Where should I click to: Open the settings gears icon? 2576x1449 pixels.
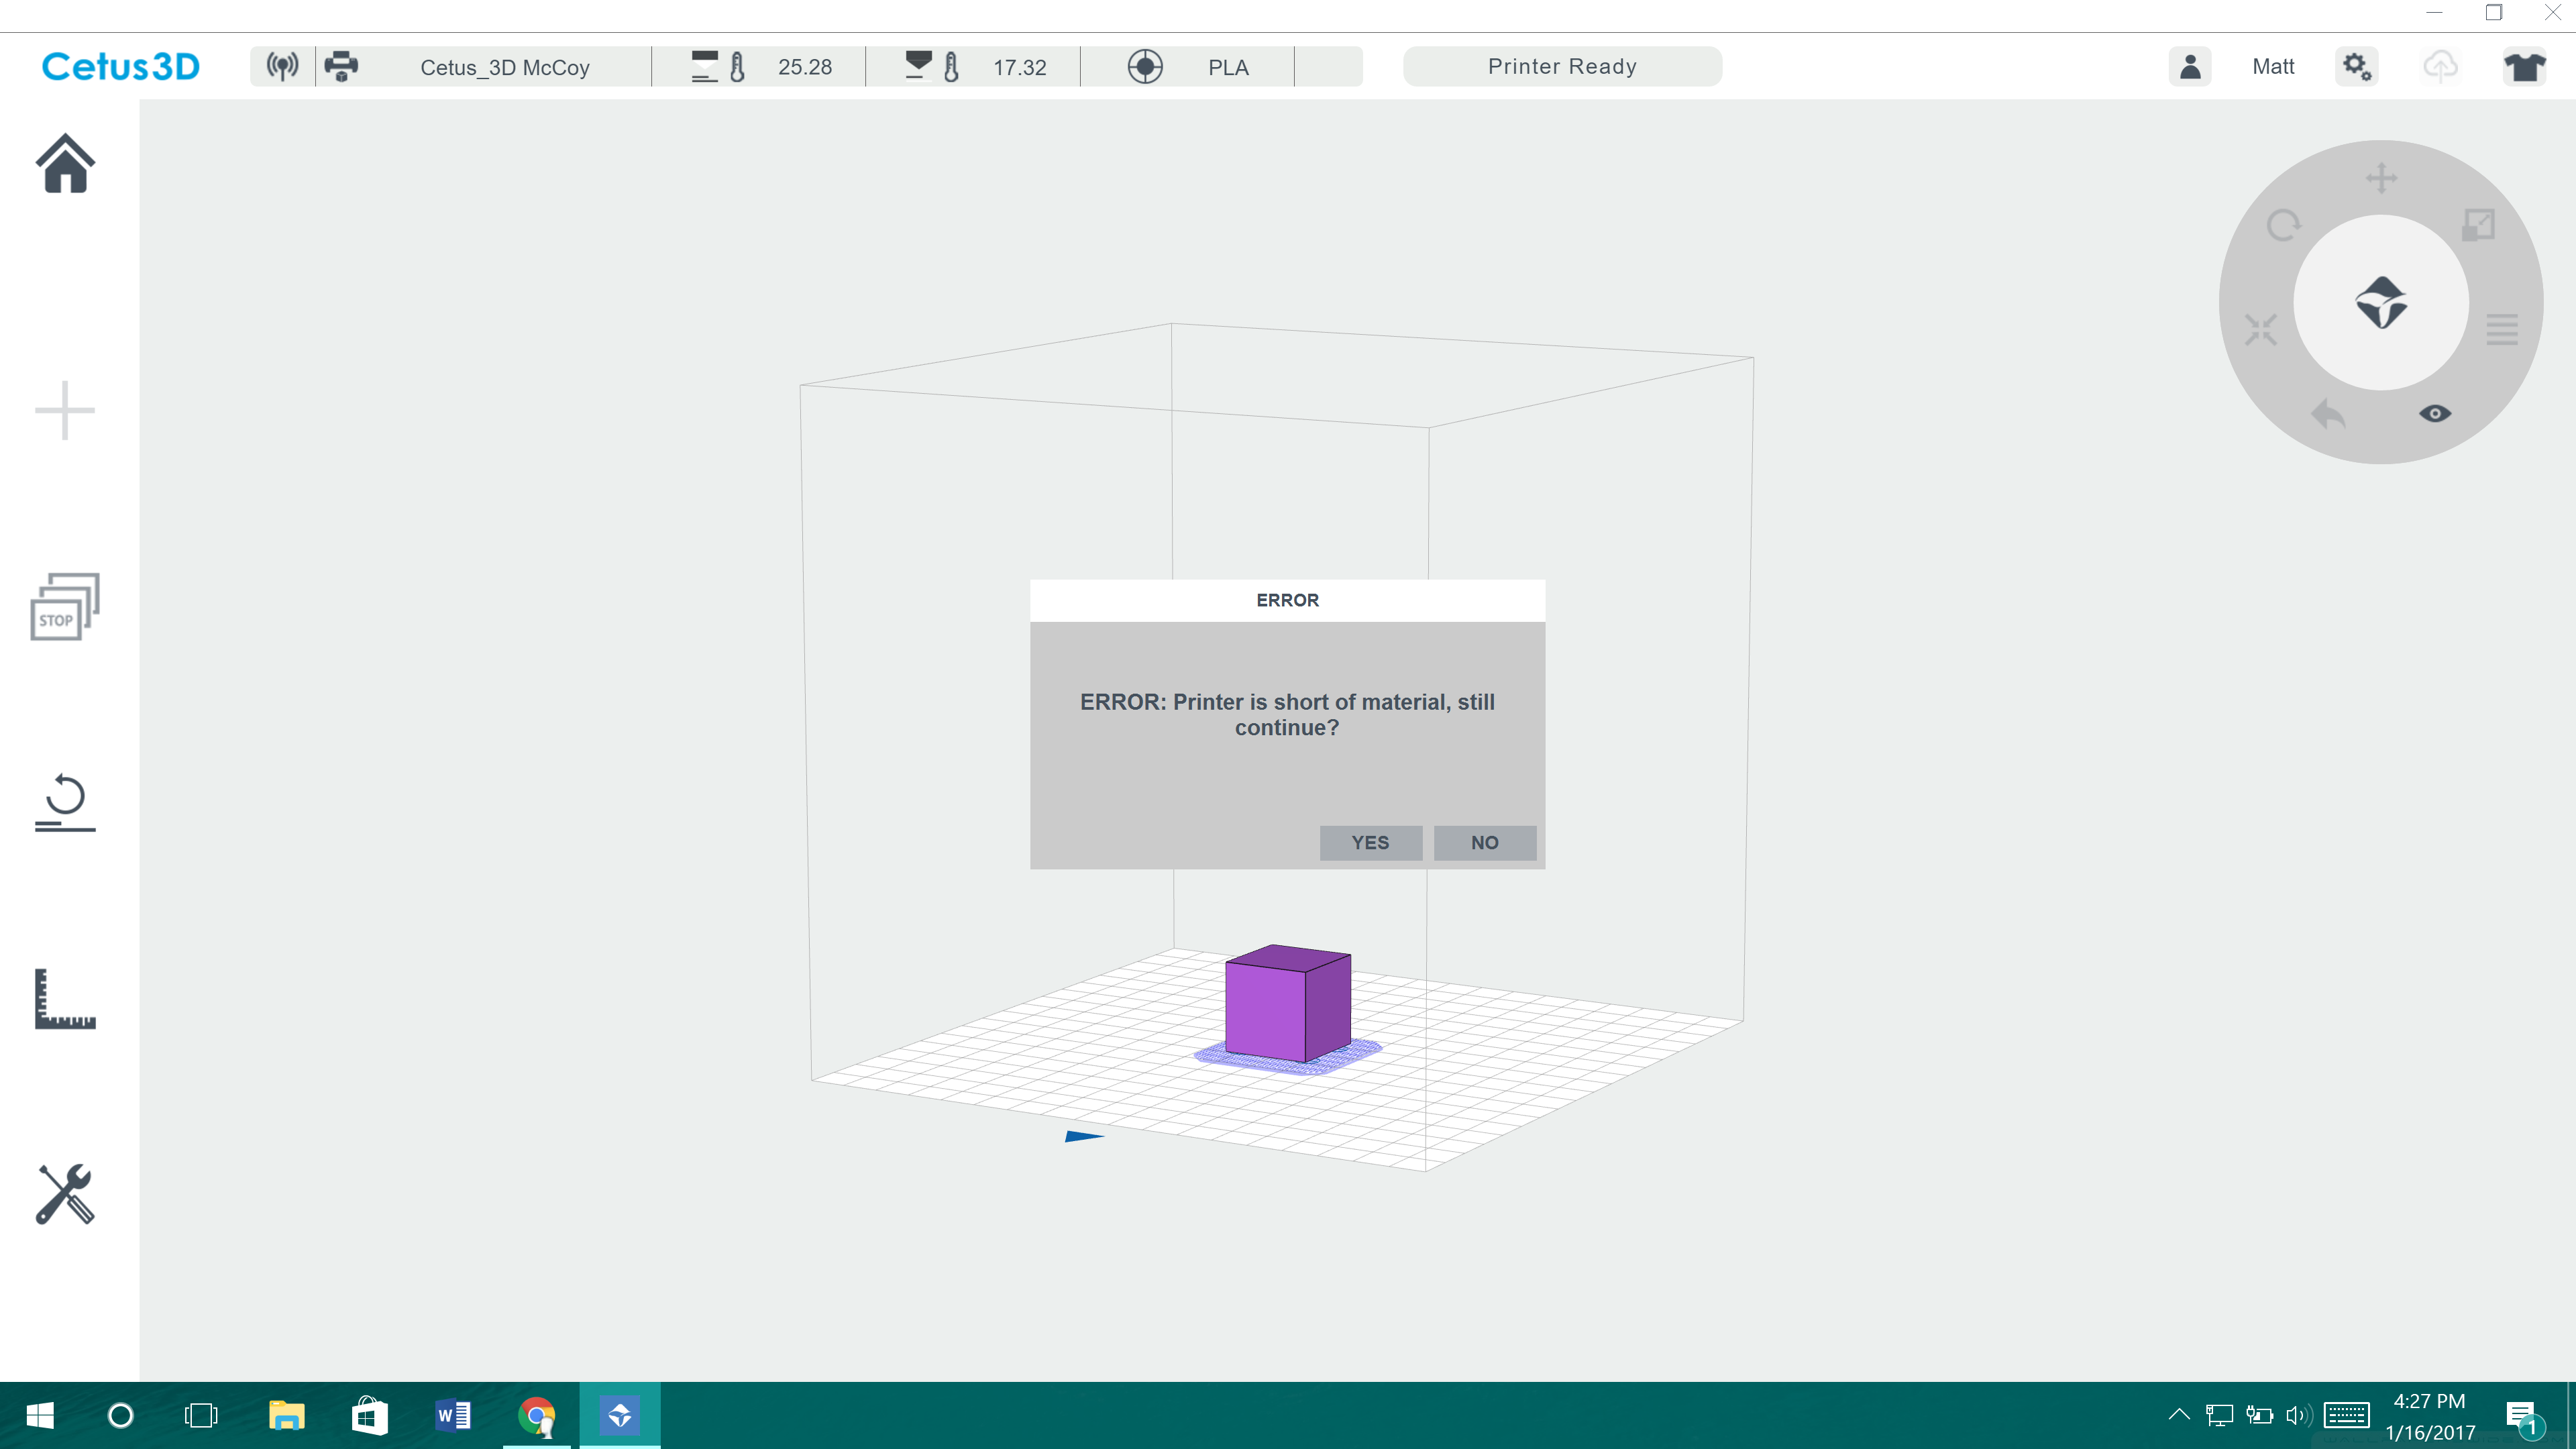click(x=2356, y=67)
